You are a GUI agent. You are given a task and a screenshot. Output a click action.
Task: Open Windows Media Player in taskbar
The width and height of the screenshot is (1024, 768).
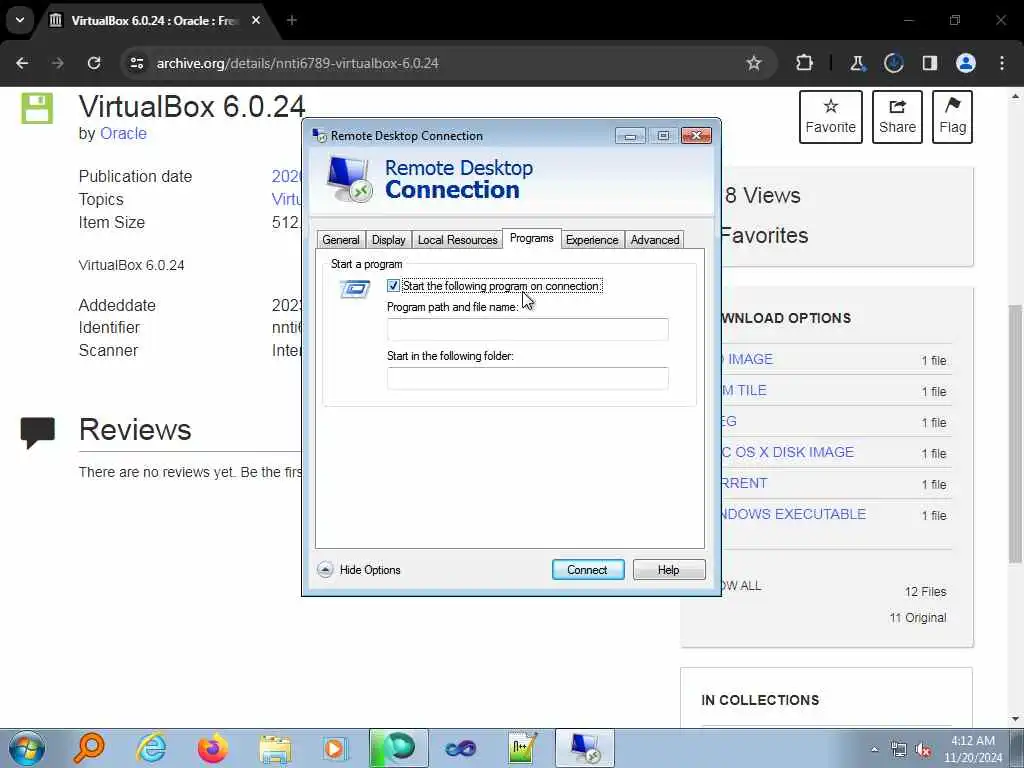pyautogui.click(x=336, y=748)
